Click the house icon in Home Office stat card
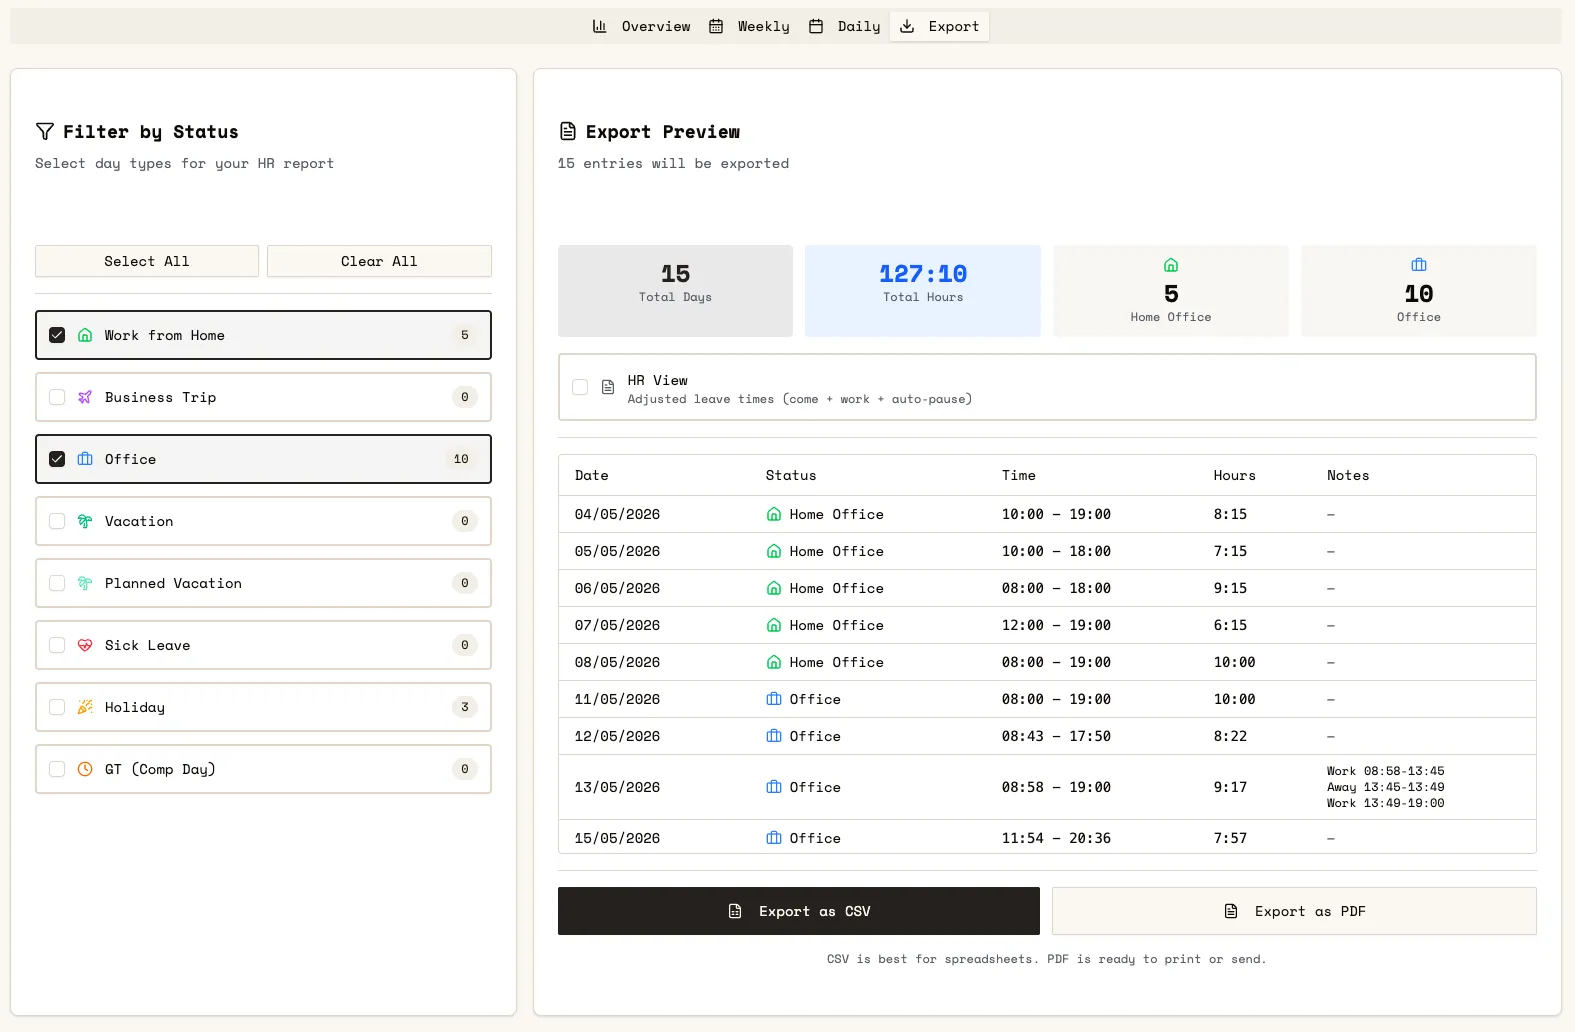This screenshot has height=1032, width=1575. click(1171, 265)
